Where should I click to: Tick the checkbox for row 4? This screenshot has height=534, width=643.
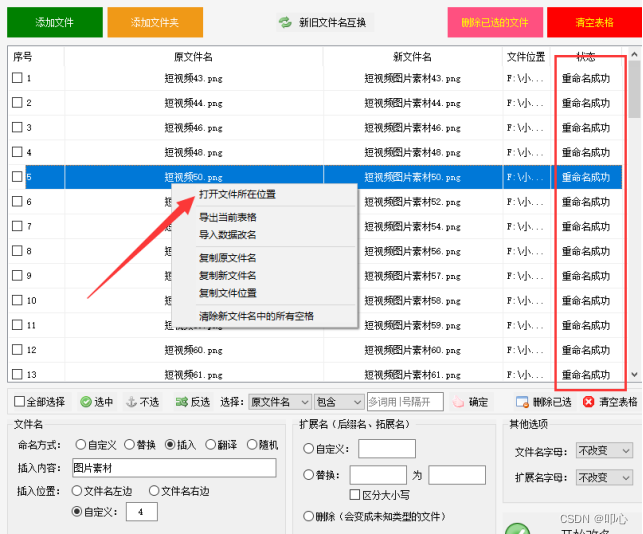(17, 152)
